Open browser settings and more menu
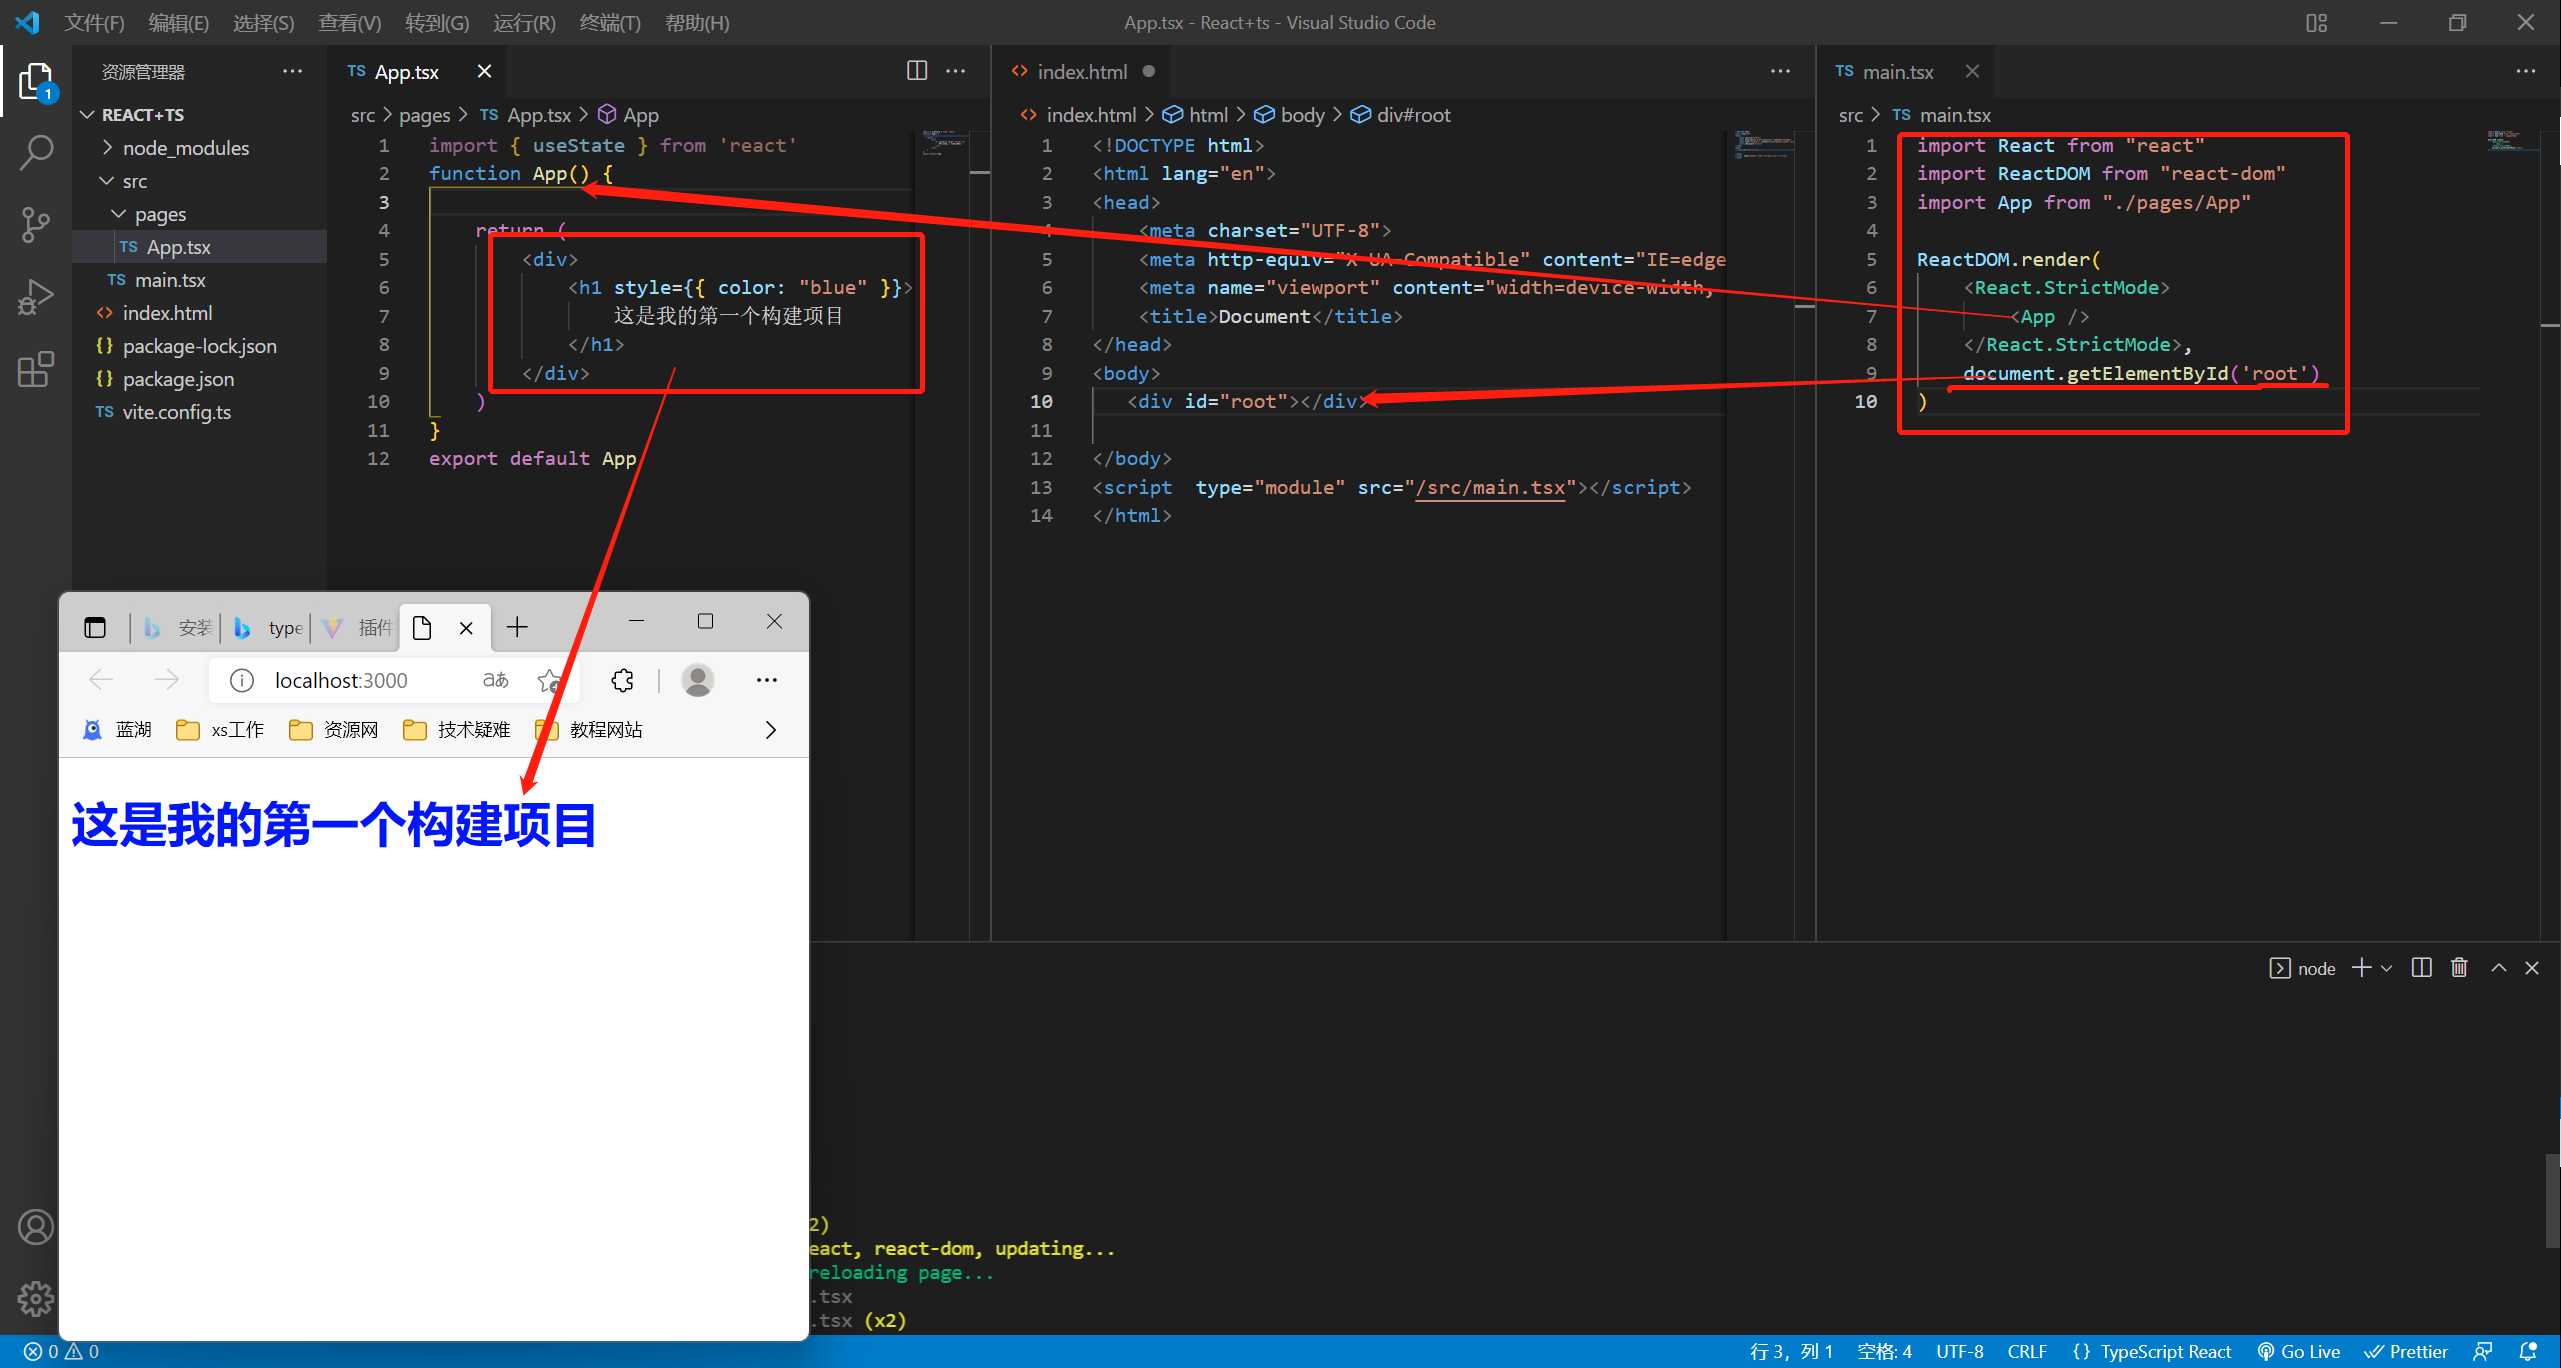 [x=766, y=680]
